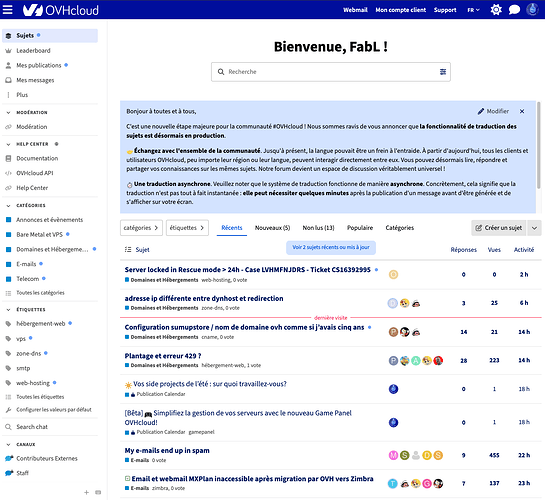The height and width of the screenshot is (500, 545).
Task: Open topic My e-mails end up in spam
Action: (x=167, y=451)
